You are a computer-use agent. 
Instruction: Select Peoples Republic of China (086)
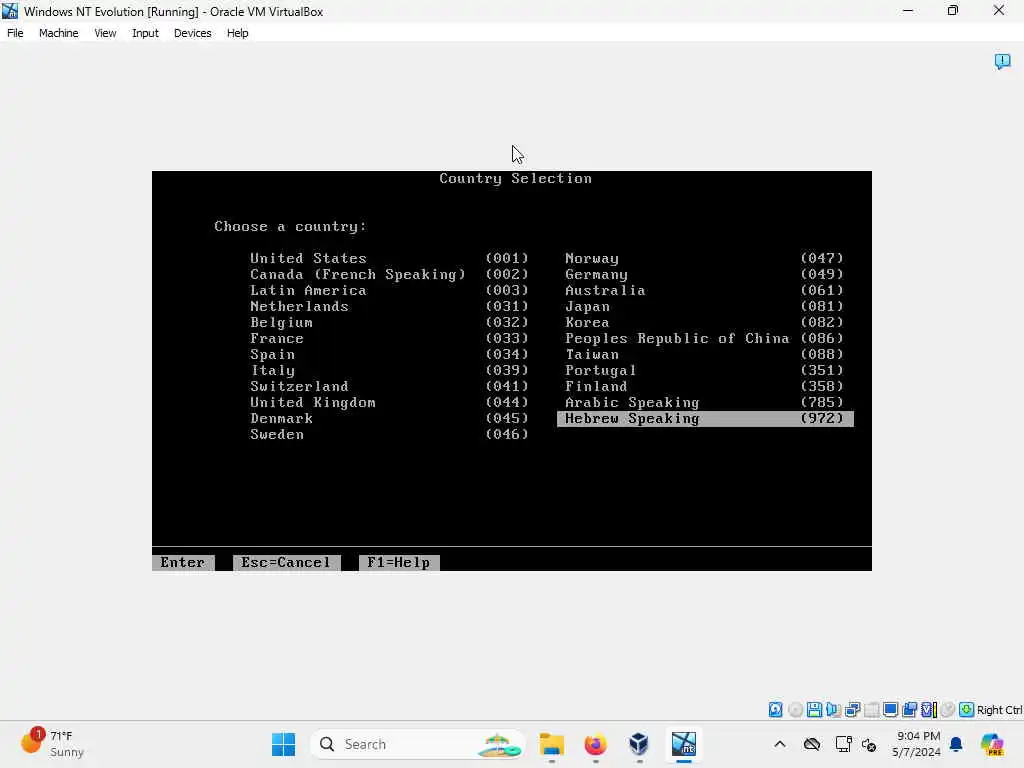[704, 338]
